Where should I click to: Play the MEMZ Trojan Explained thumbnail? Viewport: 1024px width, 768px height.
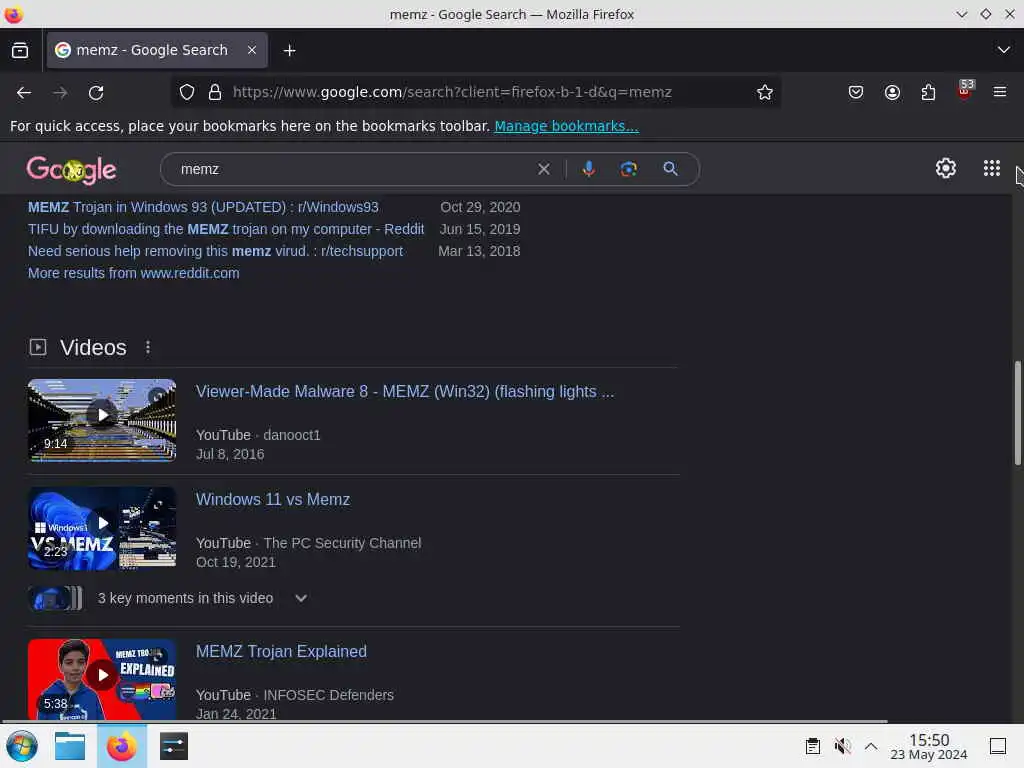(102, 679)
